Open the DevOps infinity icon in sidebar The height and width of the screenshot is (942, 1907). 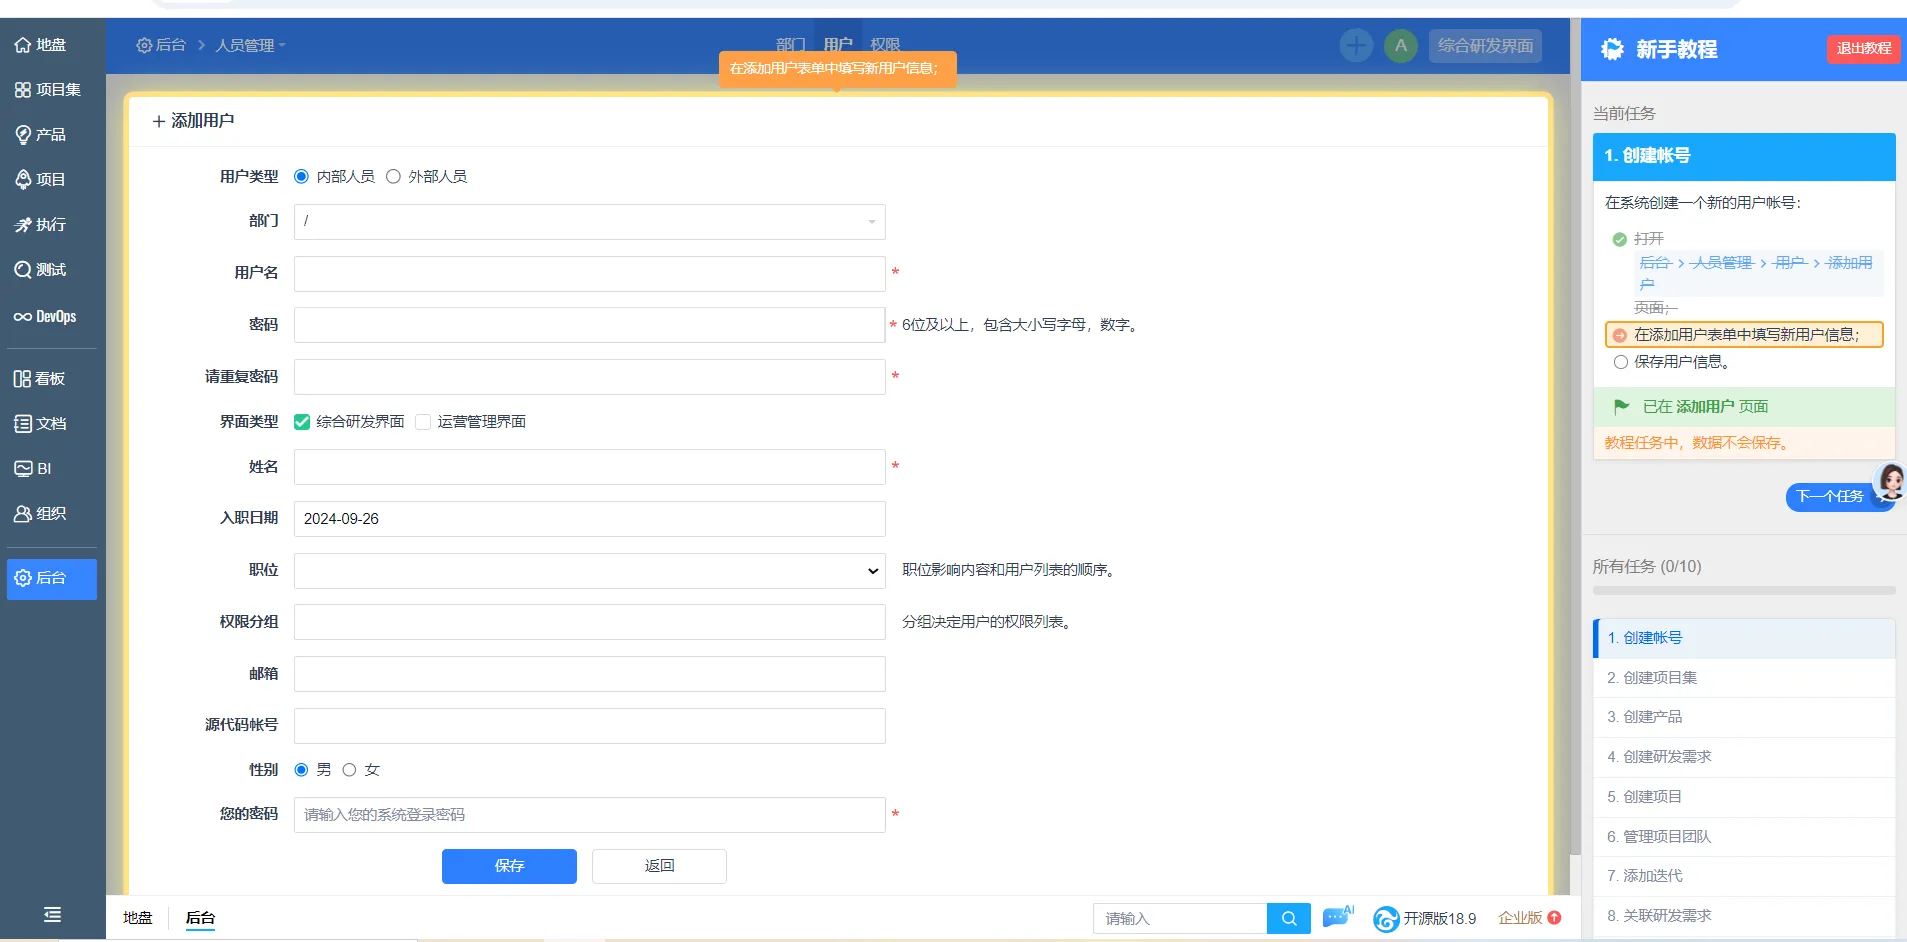23,317
